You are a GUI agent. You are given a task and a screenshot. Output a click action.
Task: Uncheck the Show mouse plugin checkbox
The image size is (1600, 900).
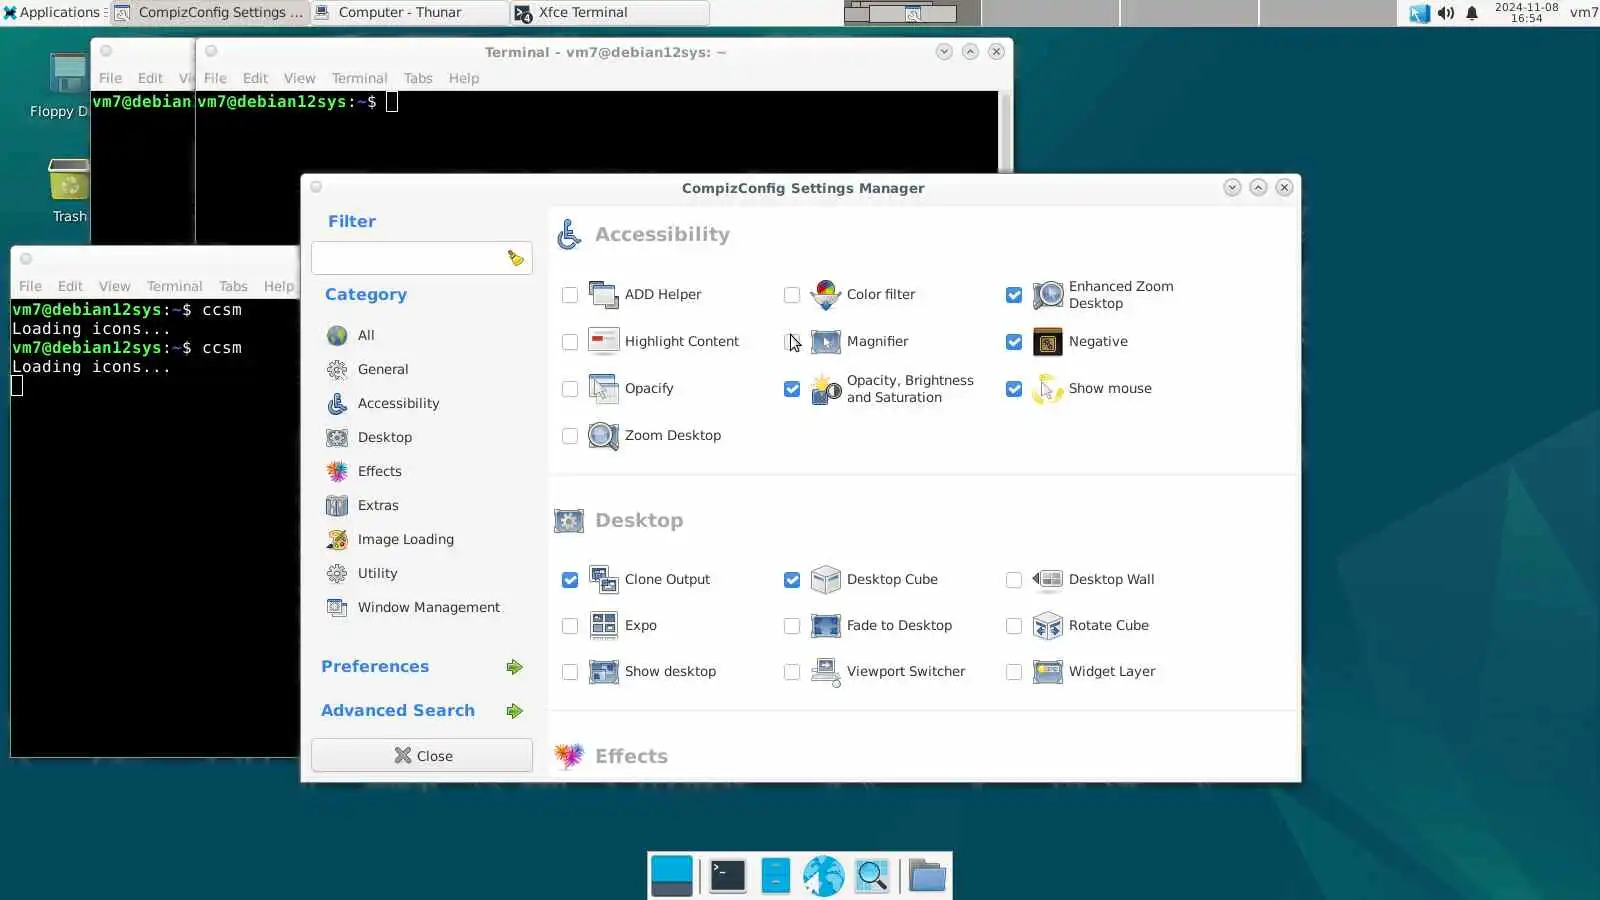[x=1014, y=389]
